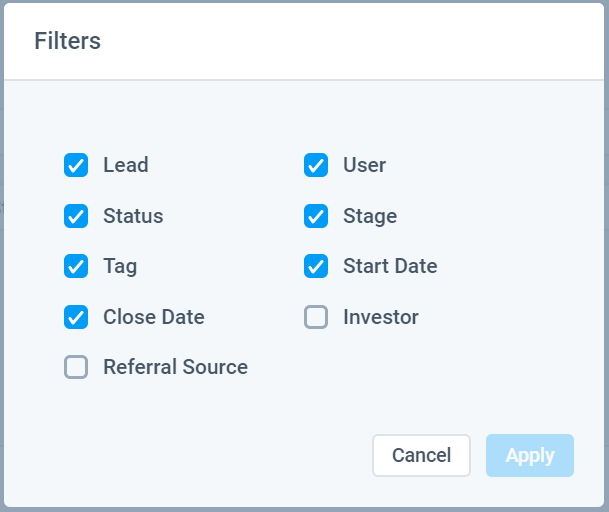
Task: Check the Investor filter checkbox
Action: pyautogui.click(x=316, y=317)
